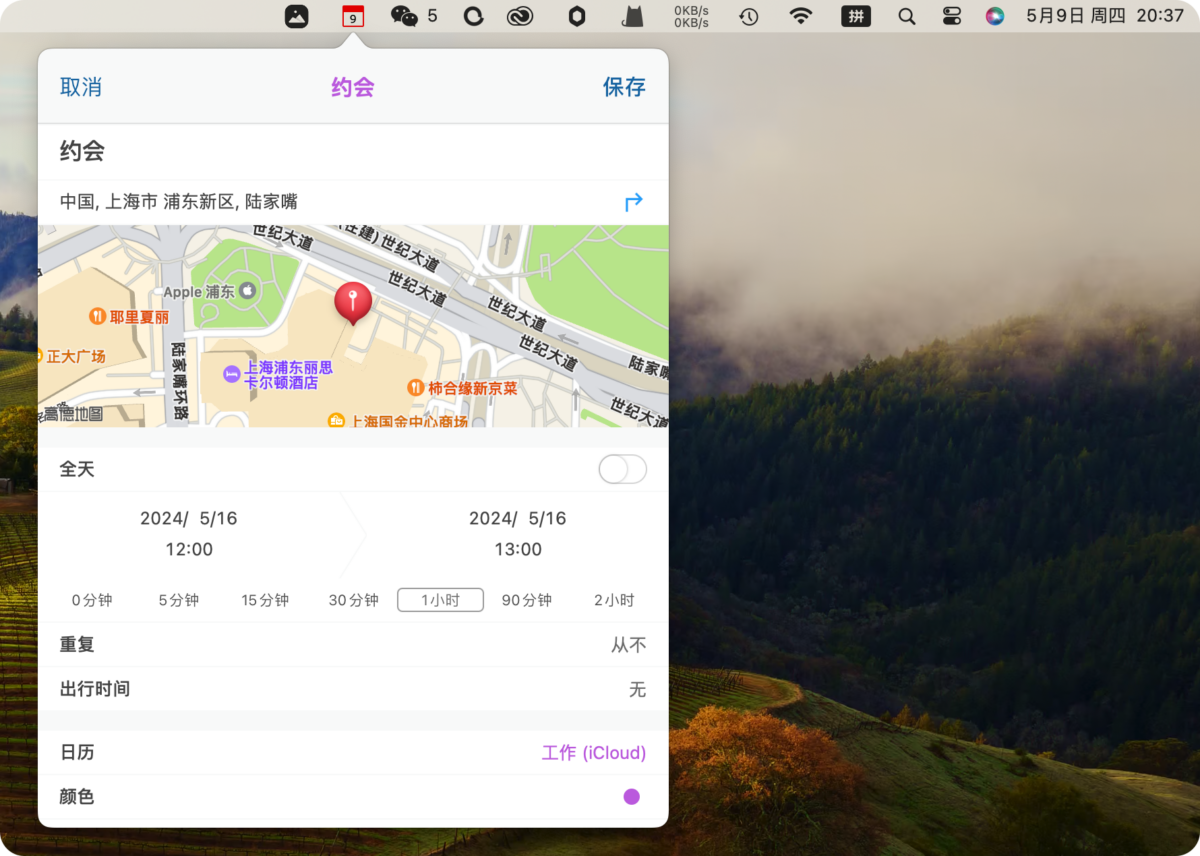This screenshot has width=1200, height=856.
Task: Open the image app menu bar icon
Action: (296, 16)
